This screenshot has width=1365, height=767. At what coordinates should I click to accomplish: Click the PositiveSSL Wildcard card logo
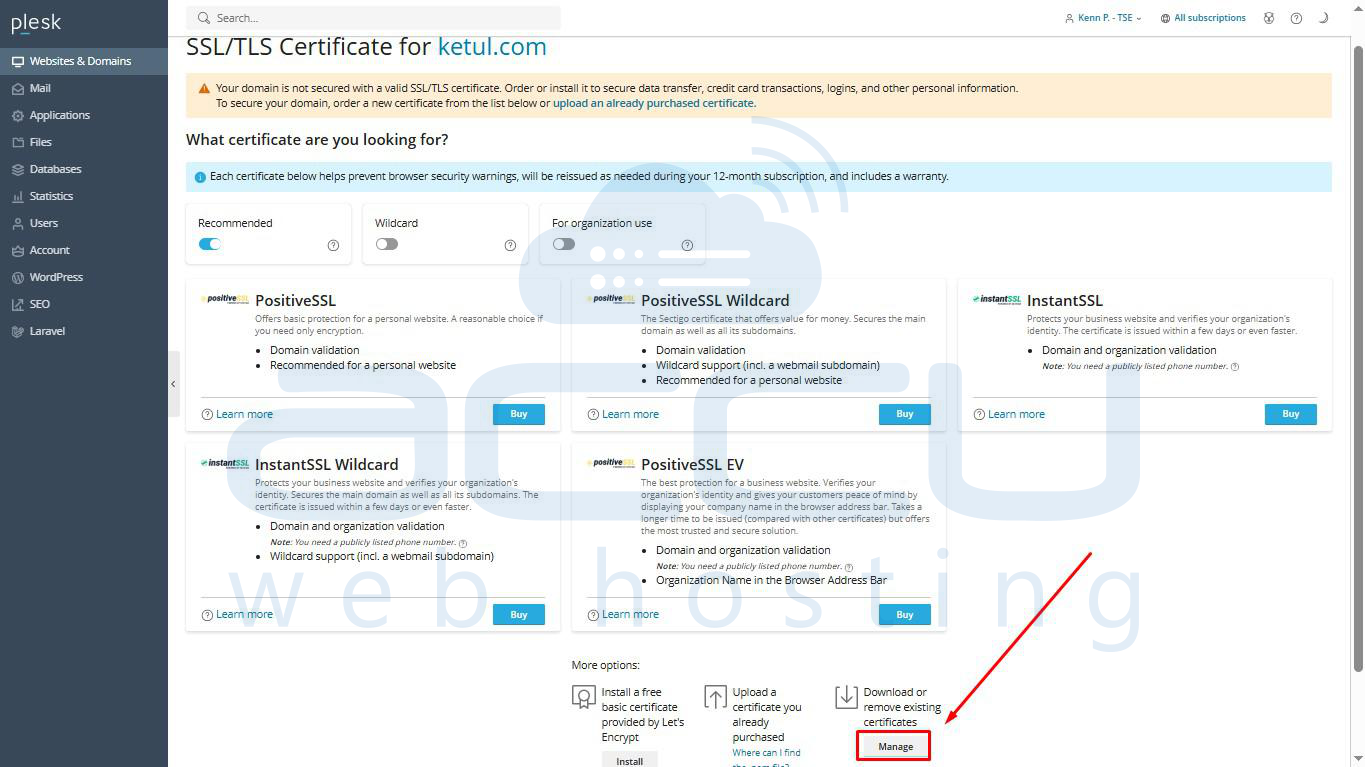[611, 298]
